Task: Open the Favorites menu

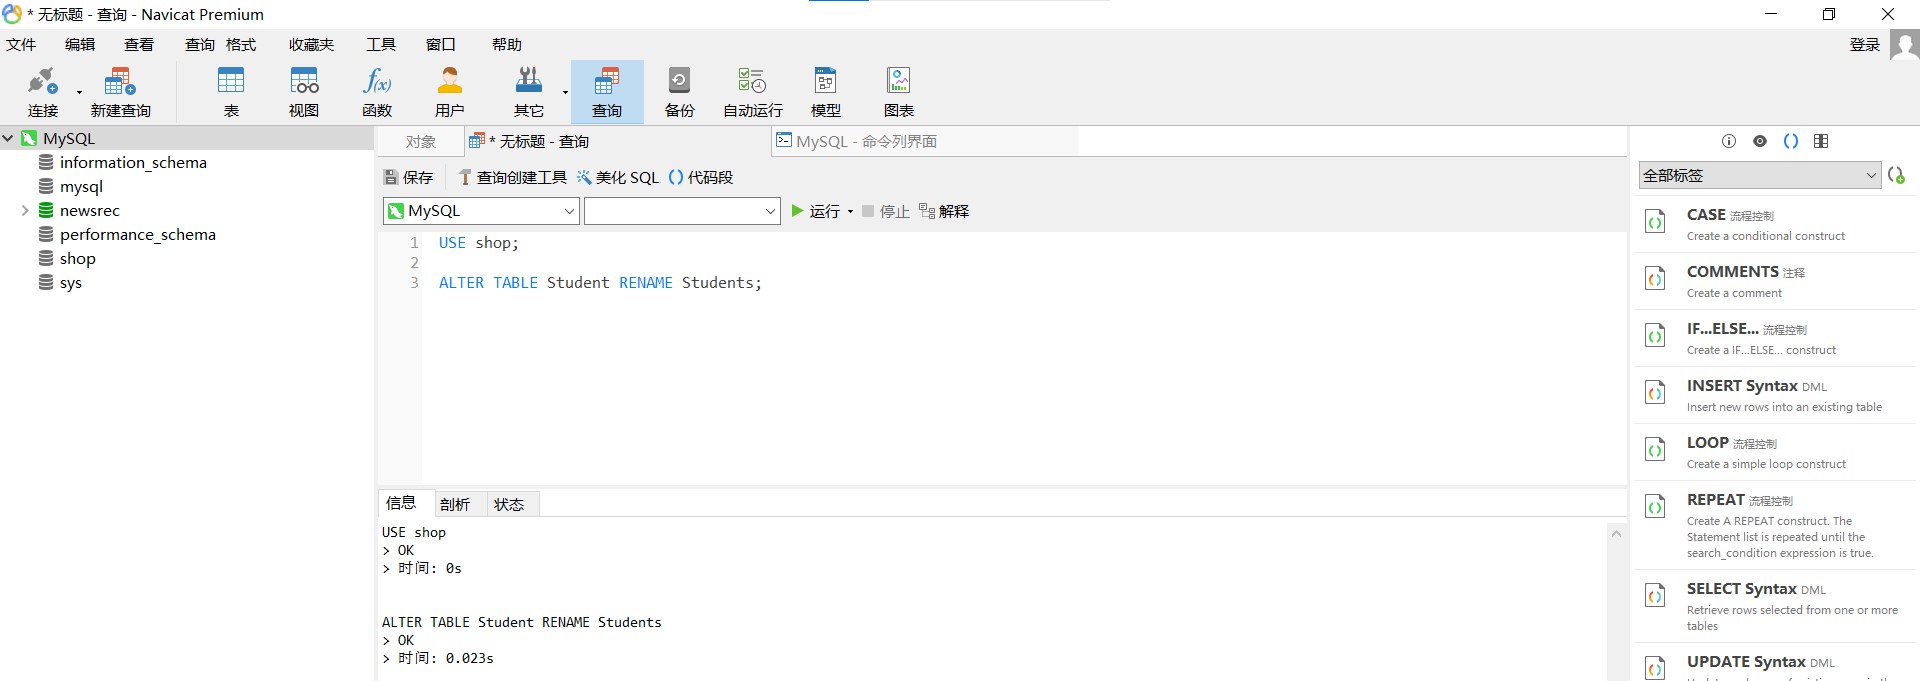Action: pos(312,45)
